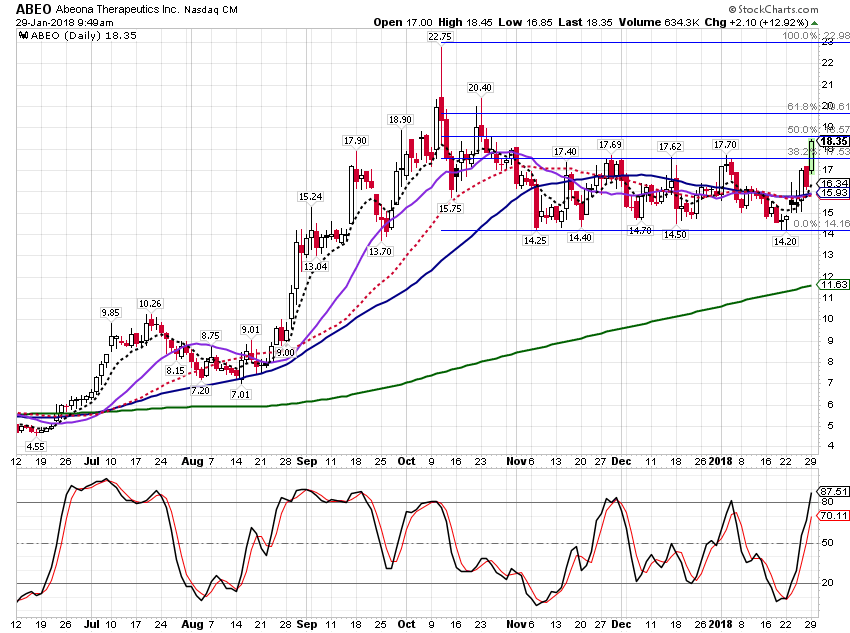Click the 14.20 low price label
This screenshot has width=850, height=633.
pyautogui.click(x=785, y=241)
